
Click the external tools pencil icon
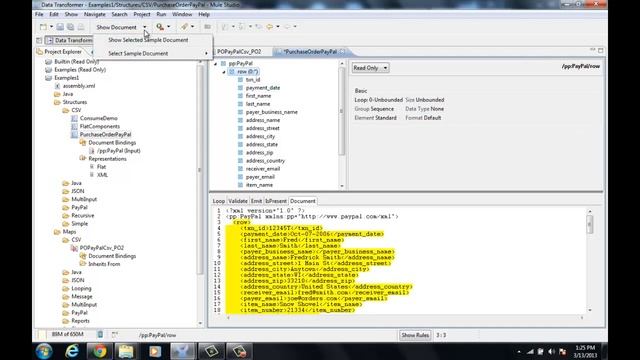click(184, 27)
